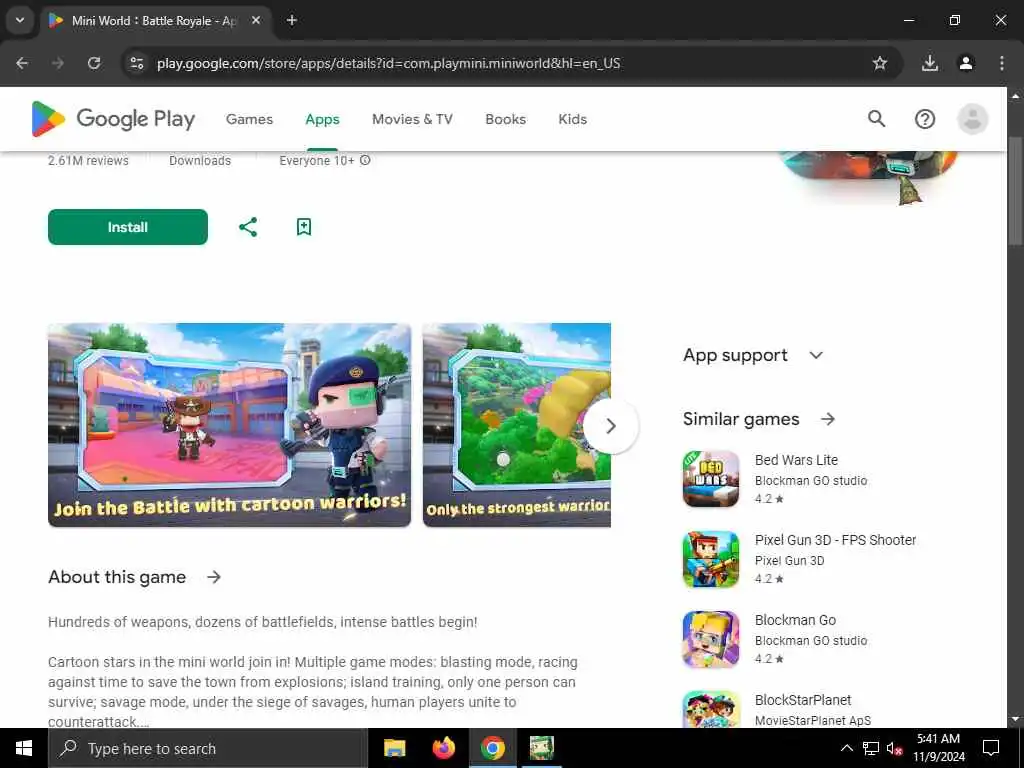Open BlockStarPlanet title link
Viewport: 1024px width, 768px height.
coord(803,700)
